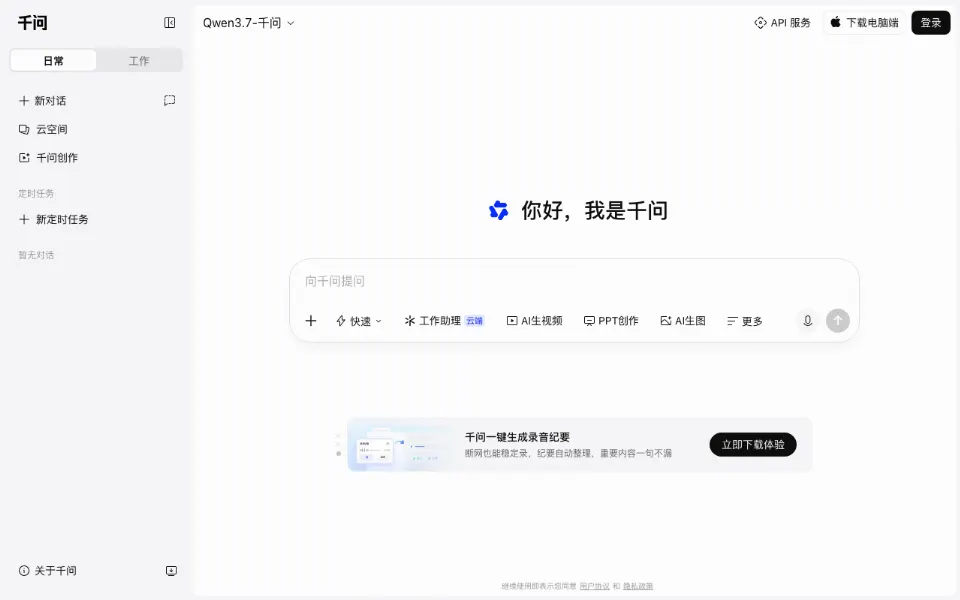The height and width of the screenshot is (600, 960).
Task: Click 下载电脑端 download button
Action: 864,23
